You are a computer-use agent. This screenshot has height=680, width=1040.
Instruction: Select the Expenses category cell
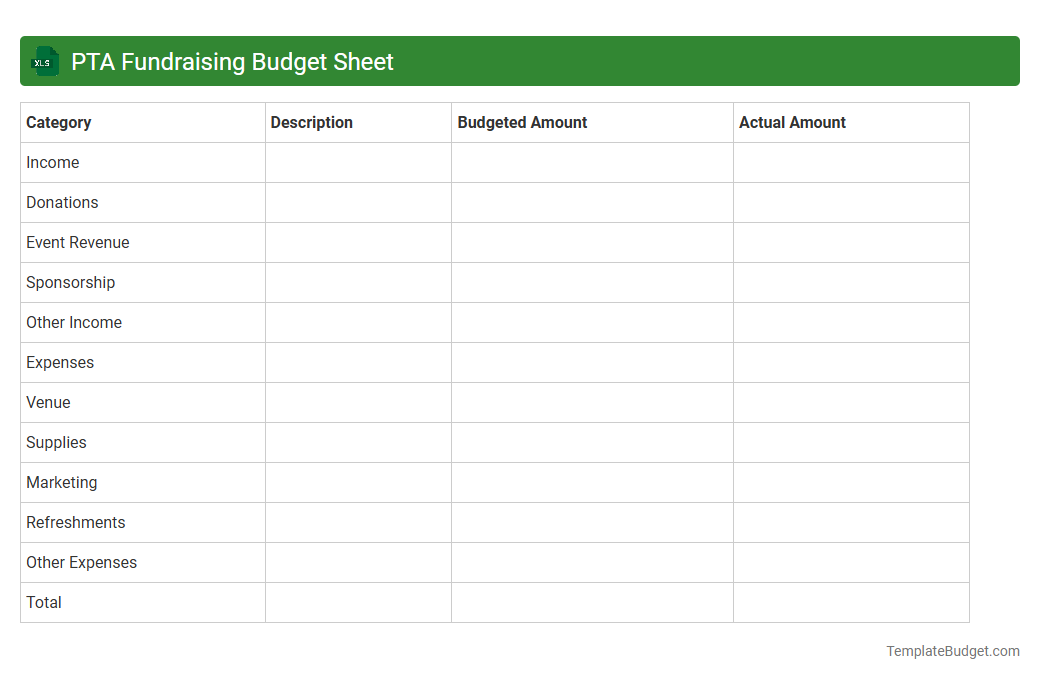point(60,362)
